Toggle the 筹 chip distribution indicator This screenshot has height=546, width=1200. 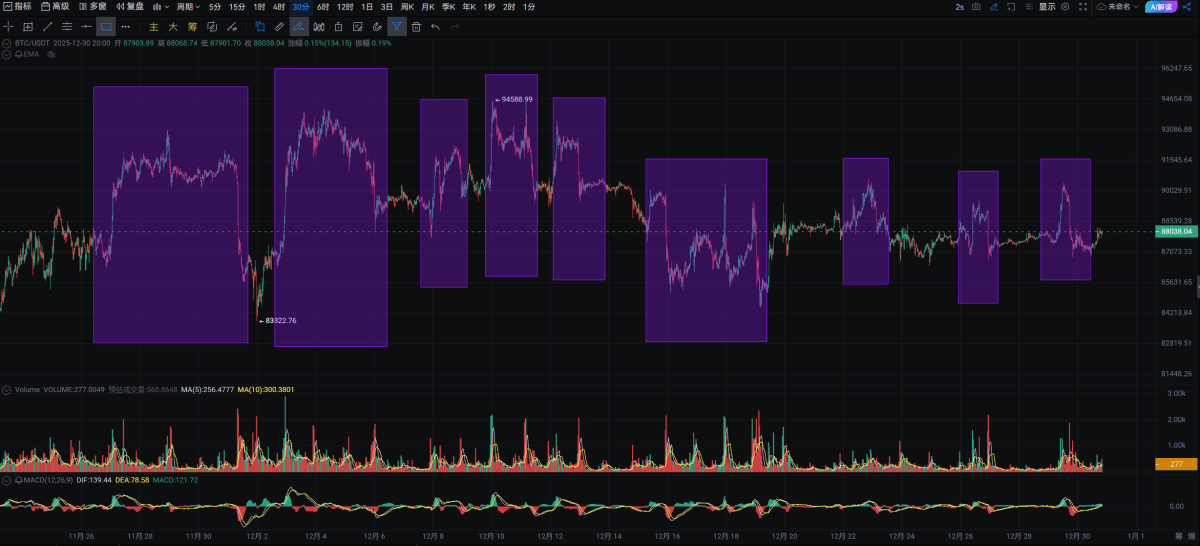click(x=192, y=27)
